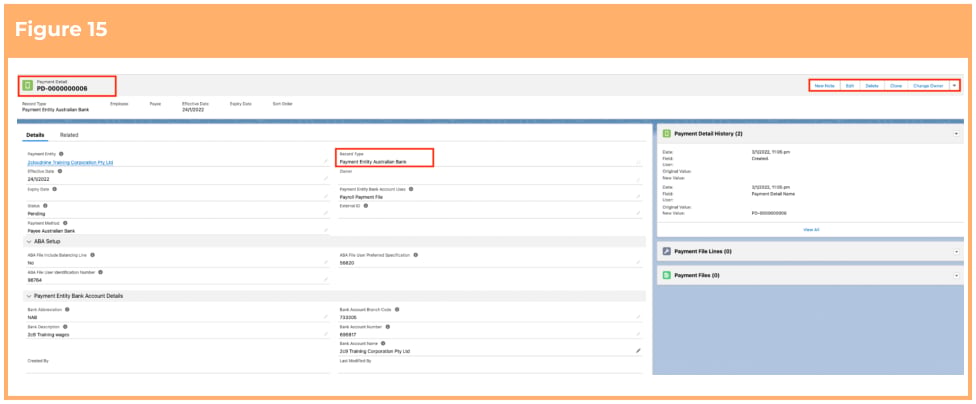Image resolution: width=976 pixels, height=404 pixels.
Task: Click the Clone button
Action: coord(896,85)
